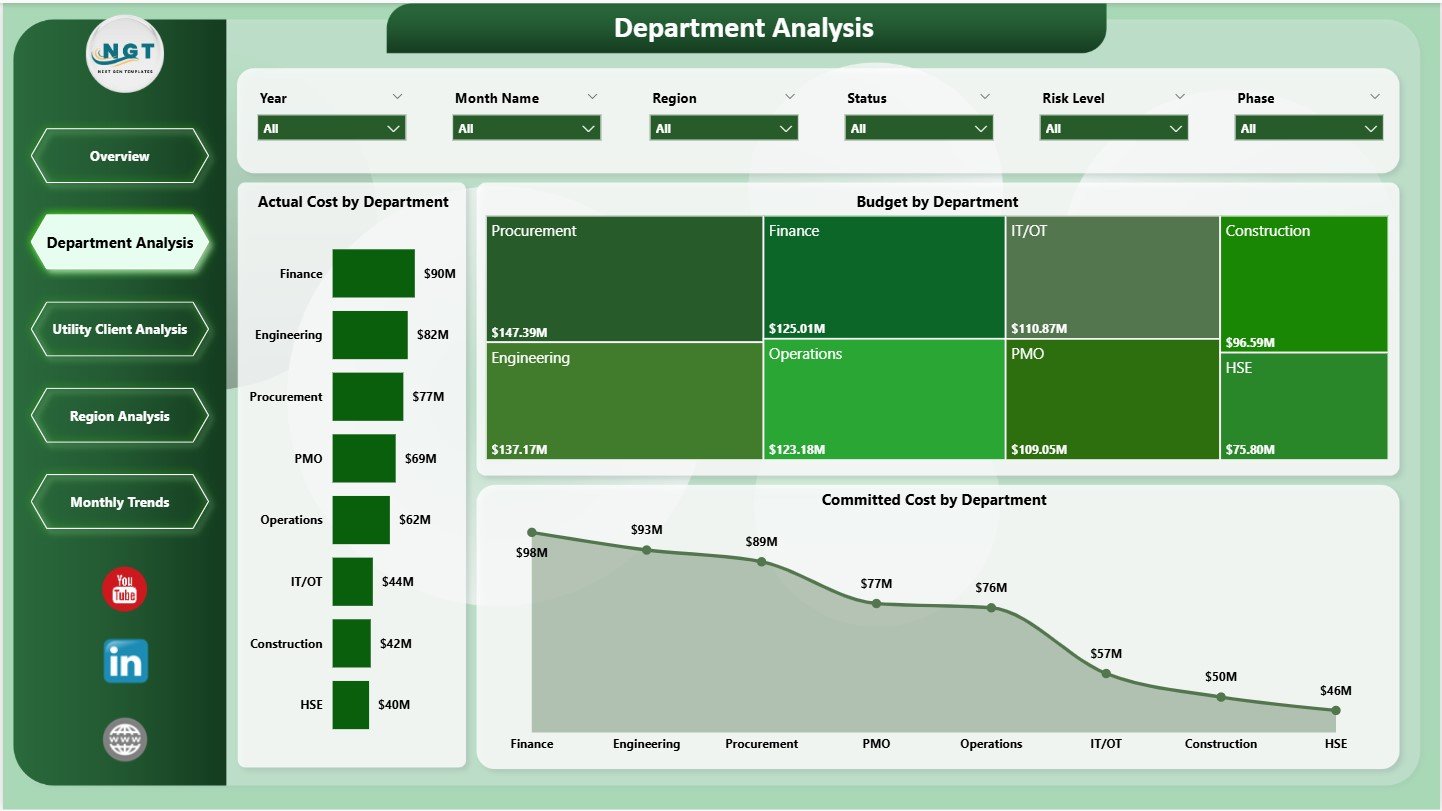Viewport: 1442px width, 811px height.
Task: Click the YouTube icon in the sidebar
Action: [x=124, y=590]
